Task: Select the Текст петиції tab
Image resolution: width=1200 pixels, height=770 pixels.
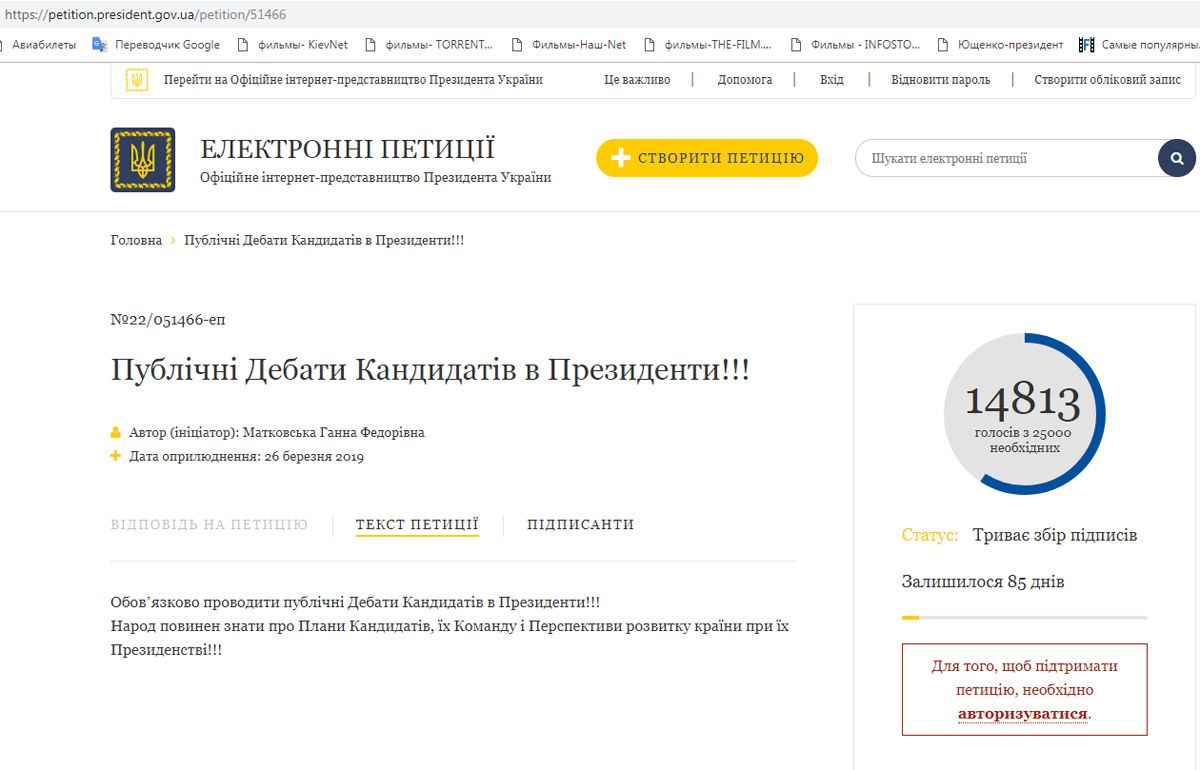Action: tap(417, 524)
